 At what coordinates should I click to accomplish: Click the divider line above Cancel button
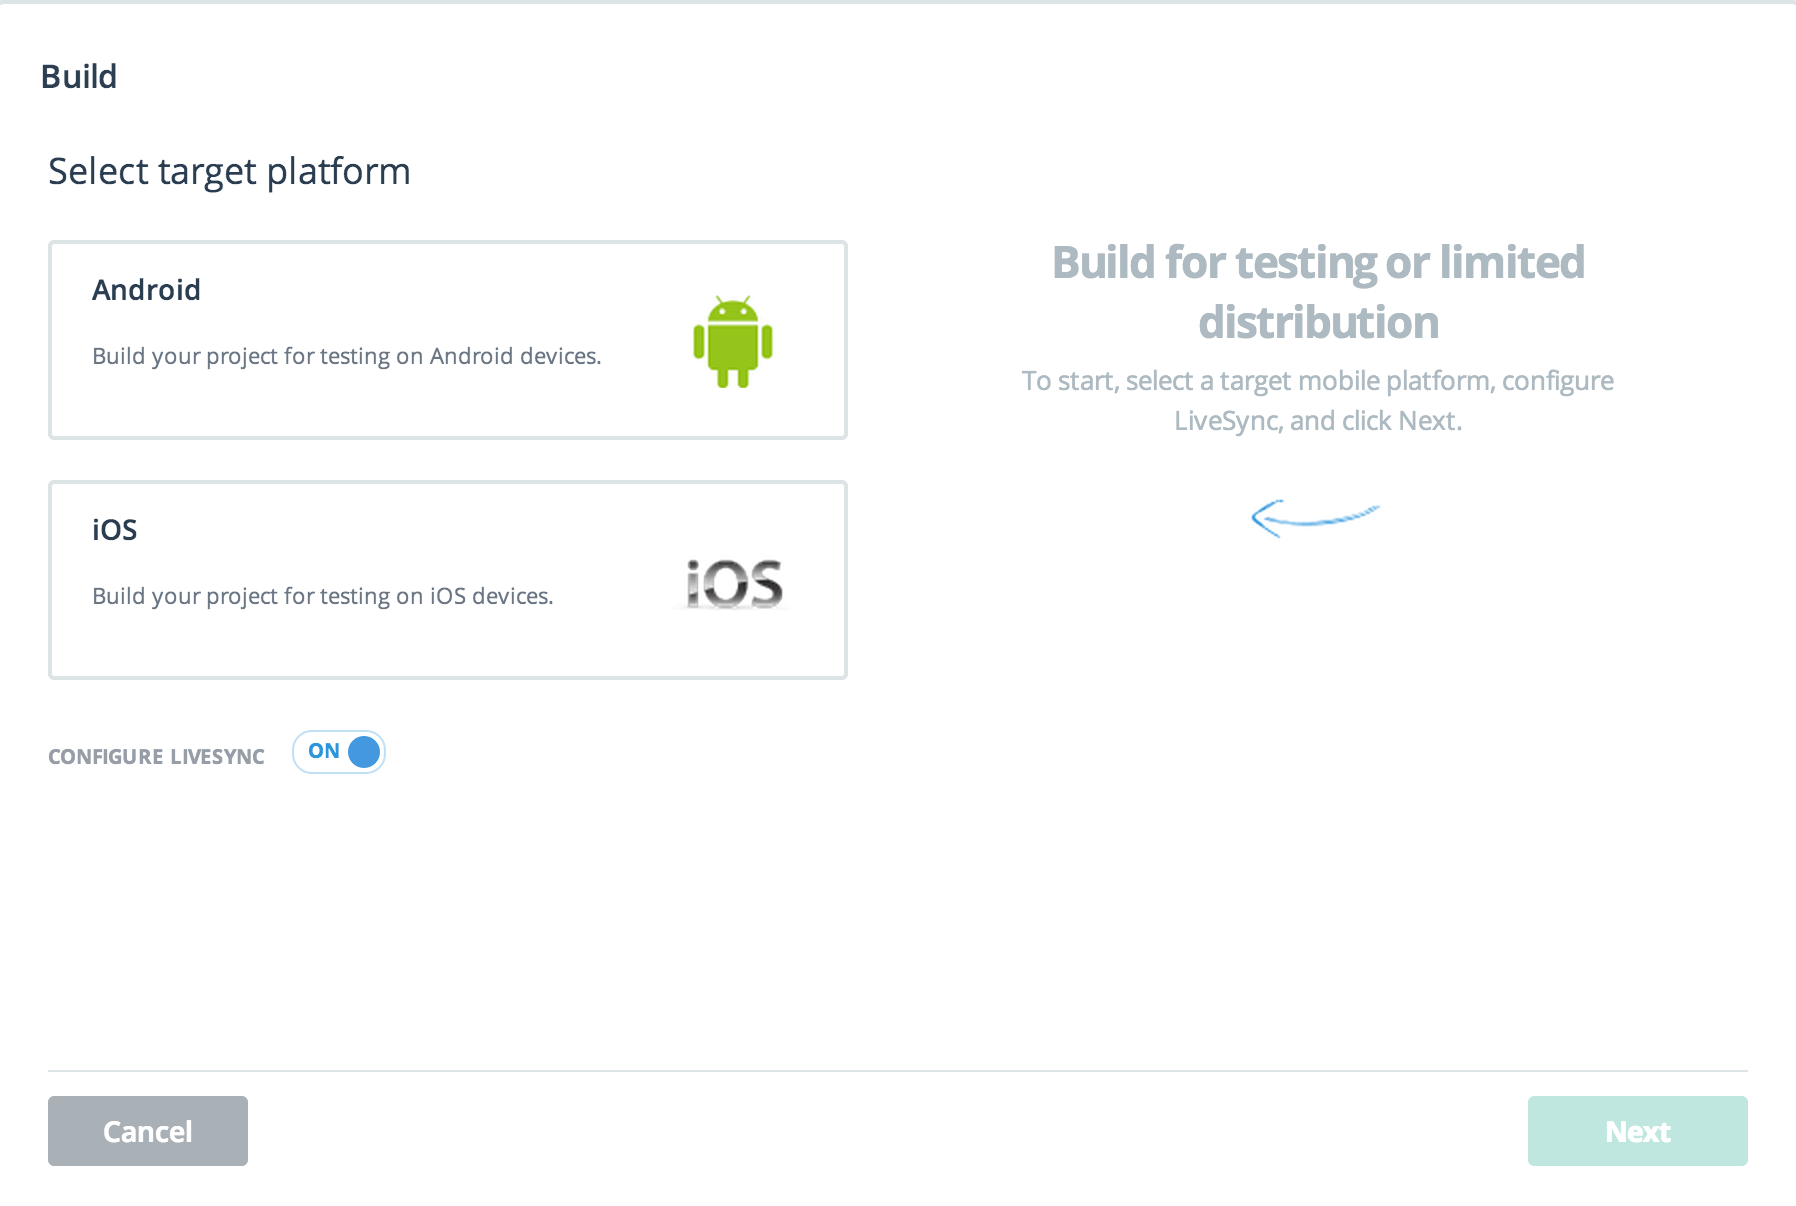click(897, 1071)
